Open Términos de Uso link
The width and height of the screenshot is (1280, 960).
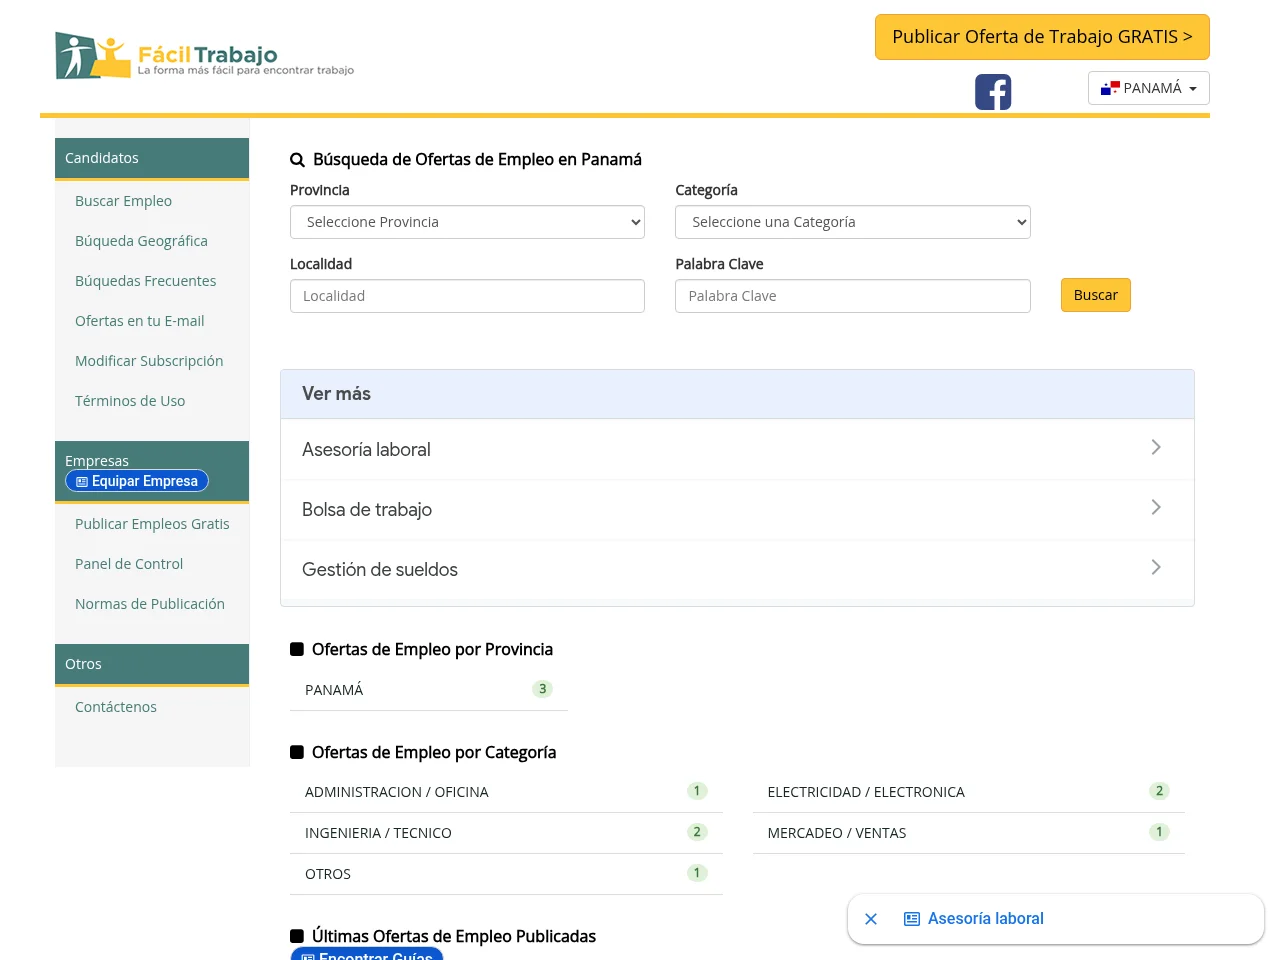(130, 401)
